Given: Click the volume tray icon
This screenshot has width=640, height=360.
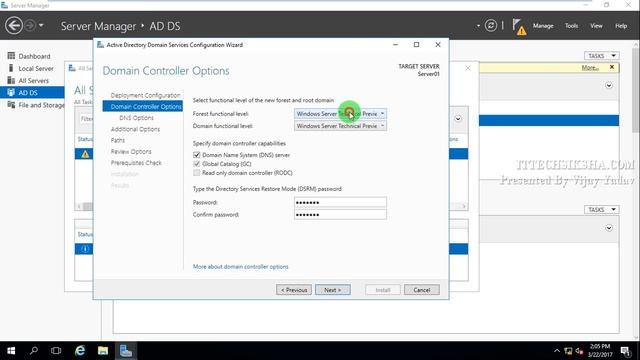Looking at the screenshot, I should click(579, 351).
